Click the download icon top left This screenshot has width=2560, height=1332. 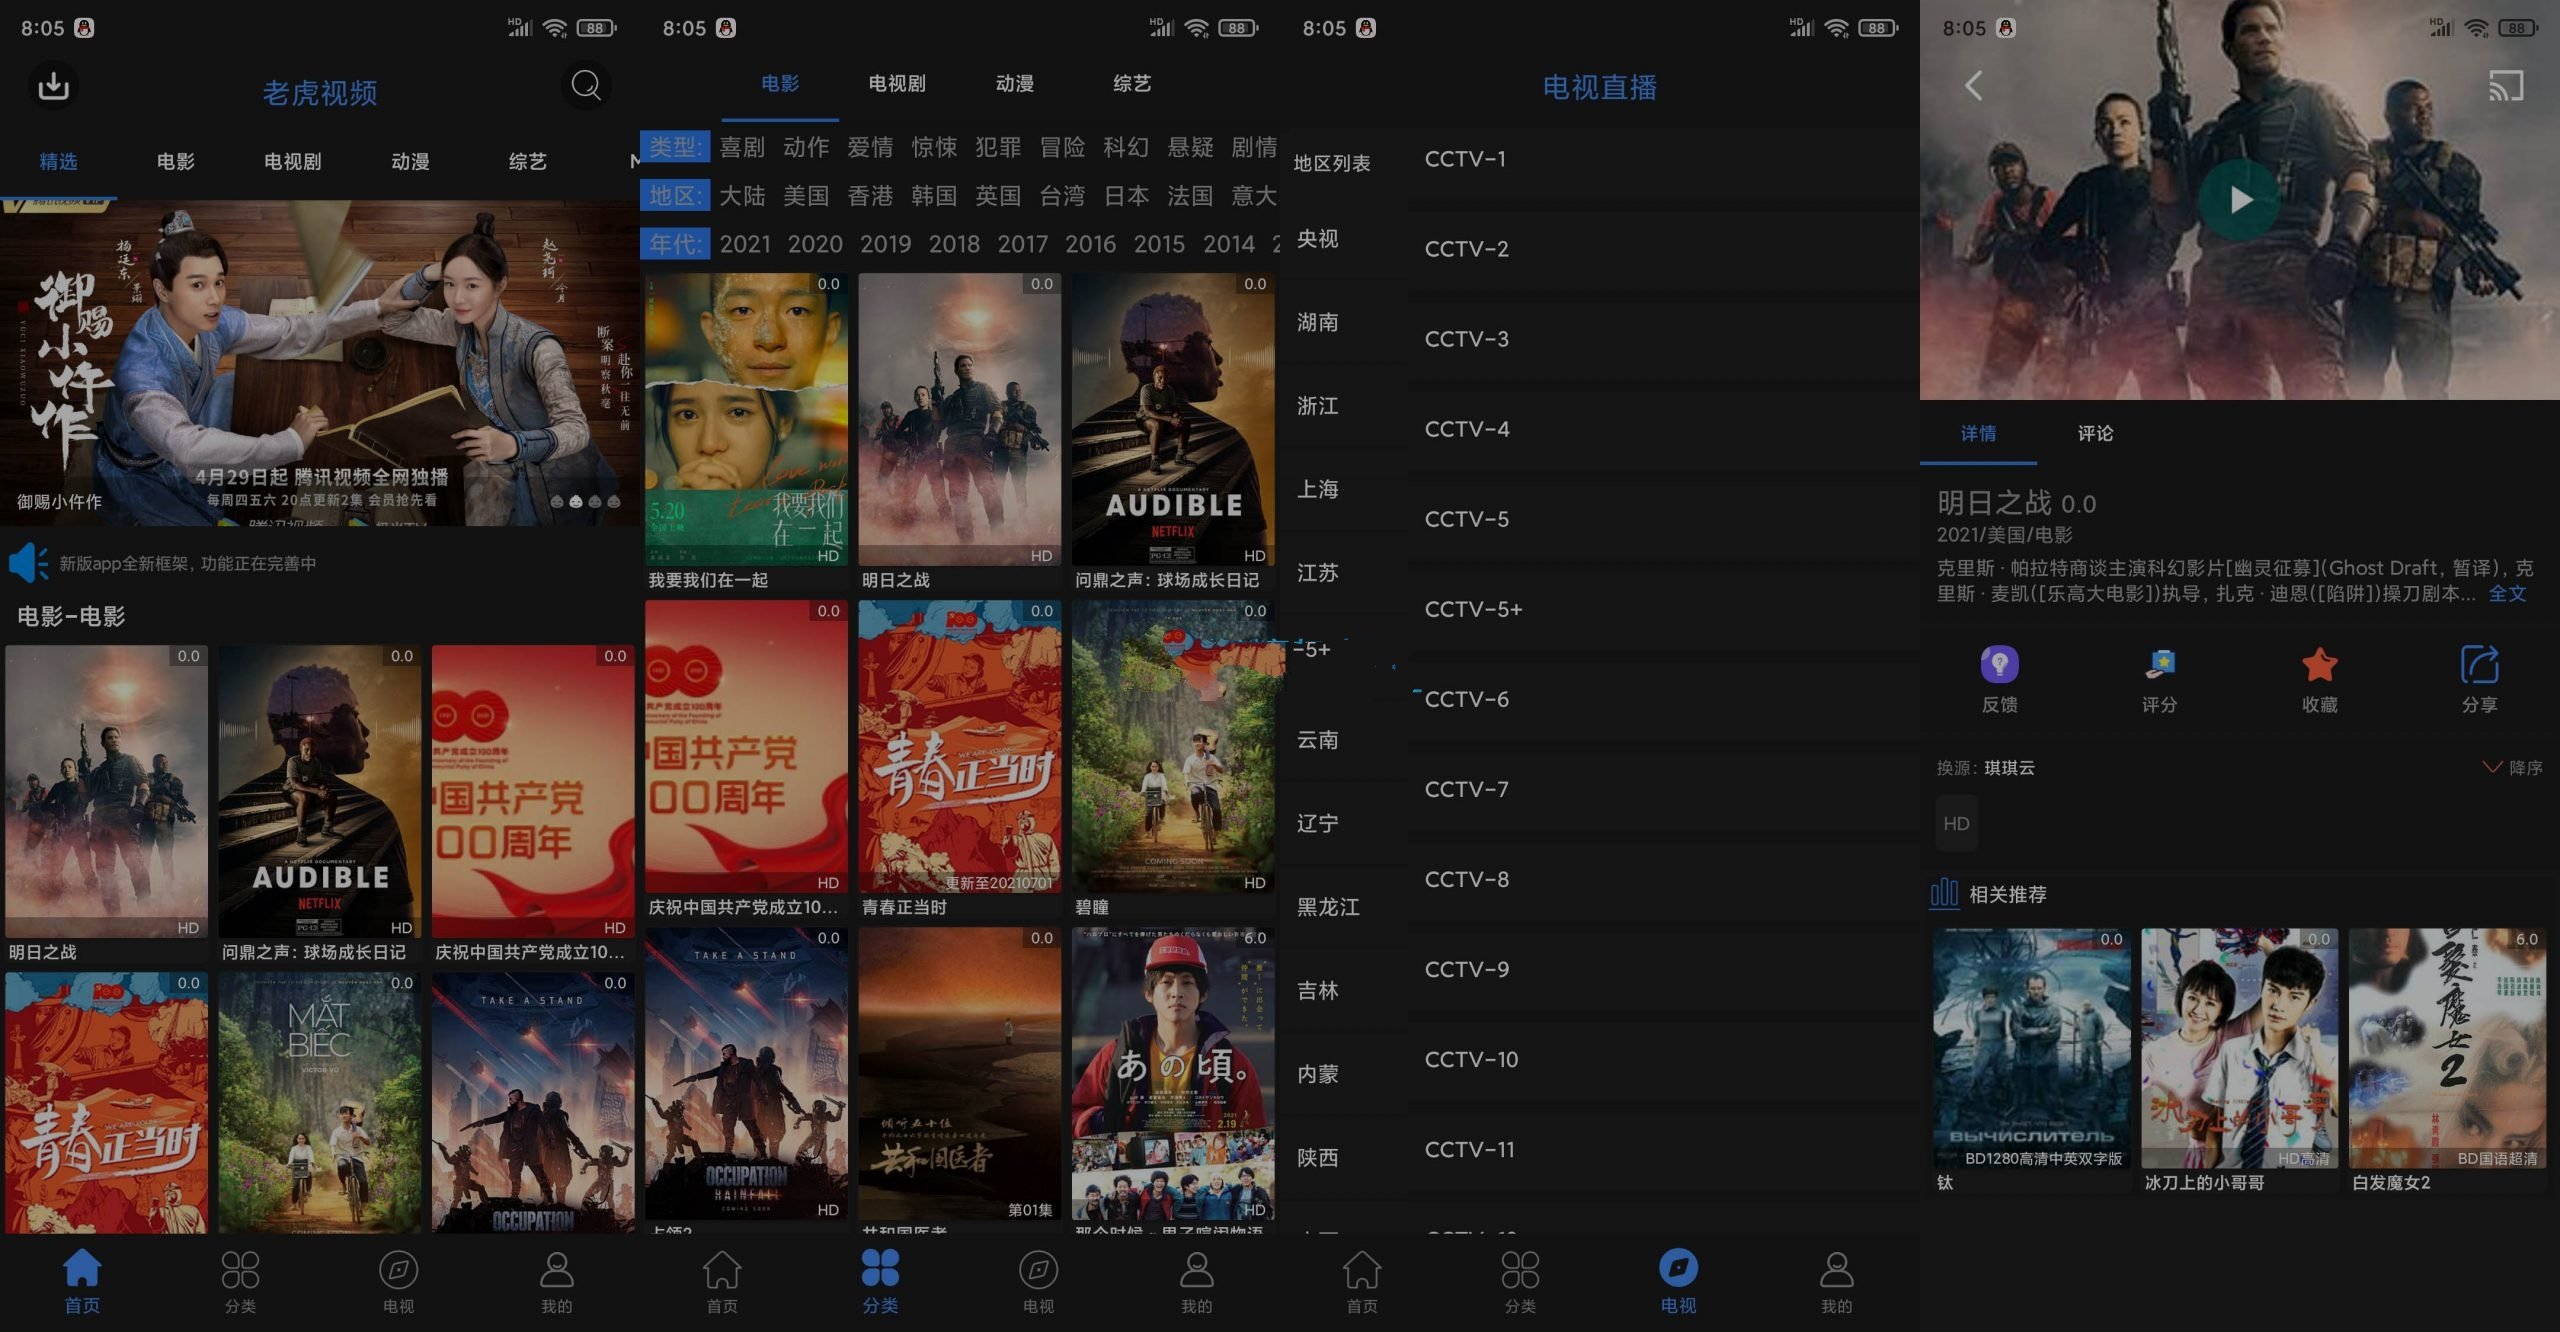[52, 85]
